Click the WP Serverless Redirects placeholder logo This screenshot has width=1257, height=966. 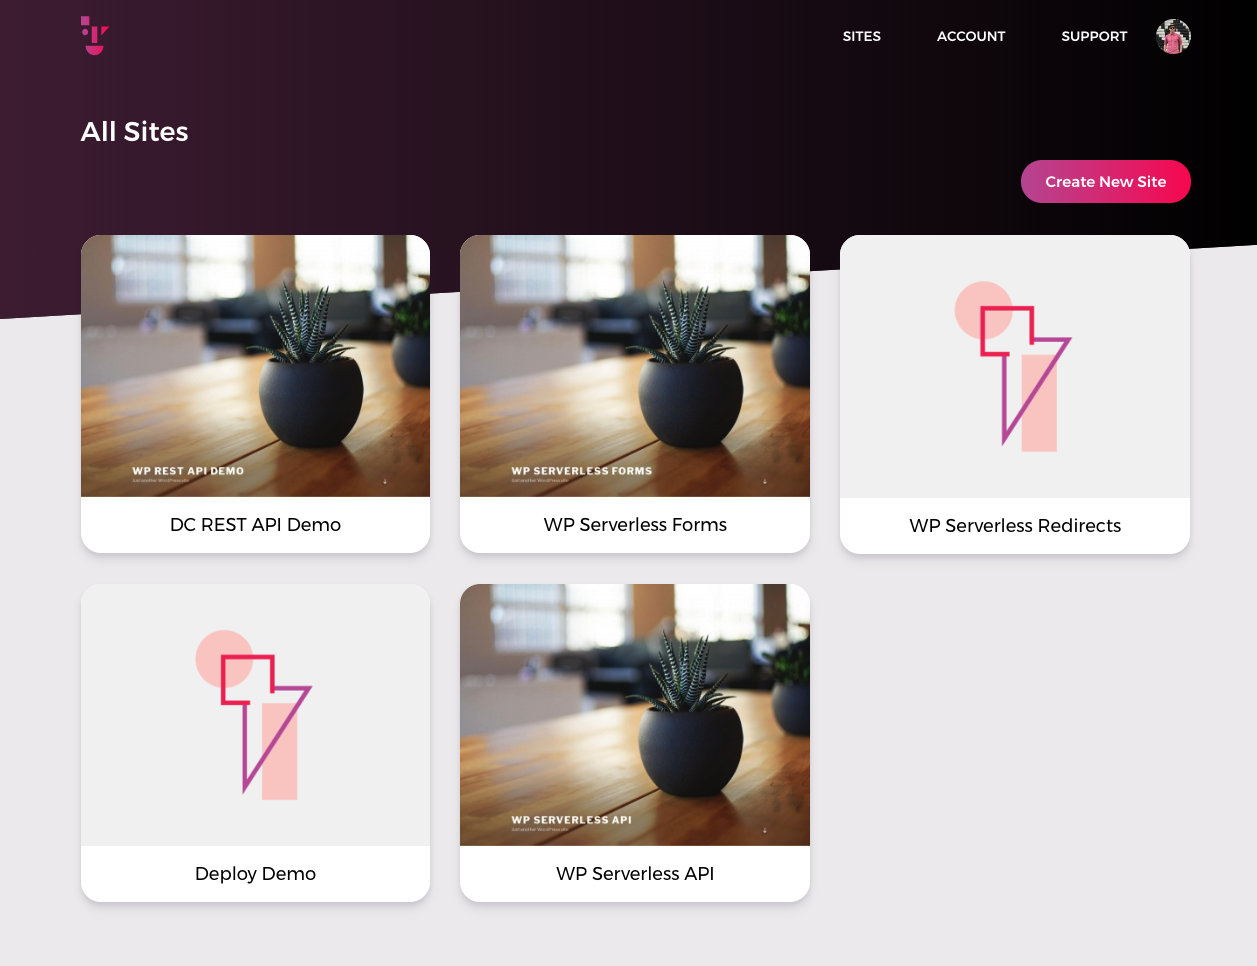(1013, 366)
